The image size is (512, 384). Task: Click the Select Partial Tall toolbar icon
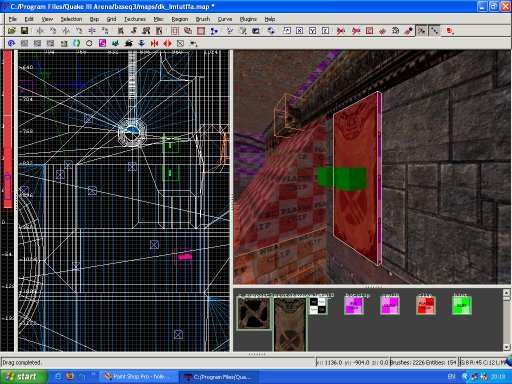click(146, 31)
